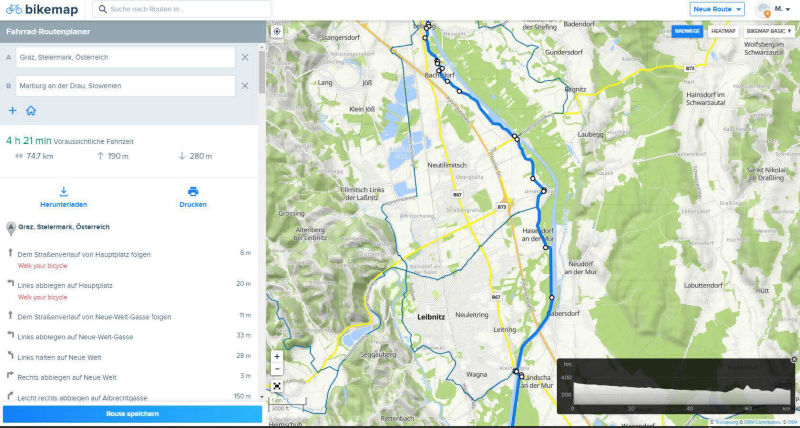The width and height of the screenshot is (800, 428).
Task: Toggle the Heatmap overlay
Action: [723, 31]
